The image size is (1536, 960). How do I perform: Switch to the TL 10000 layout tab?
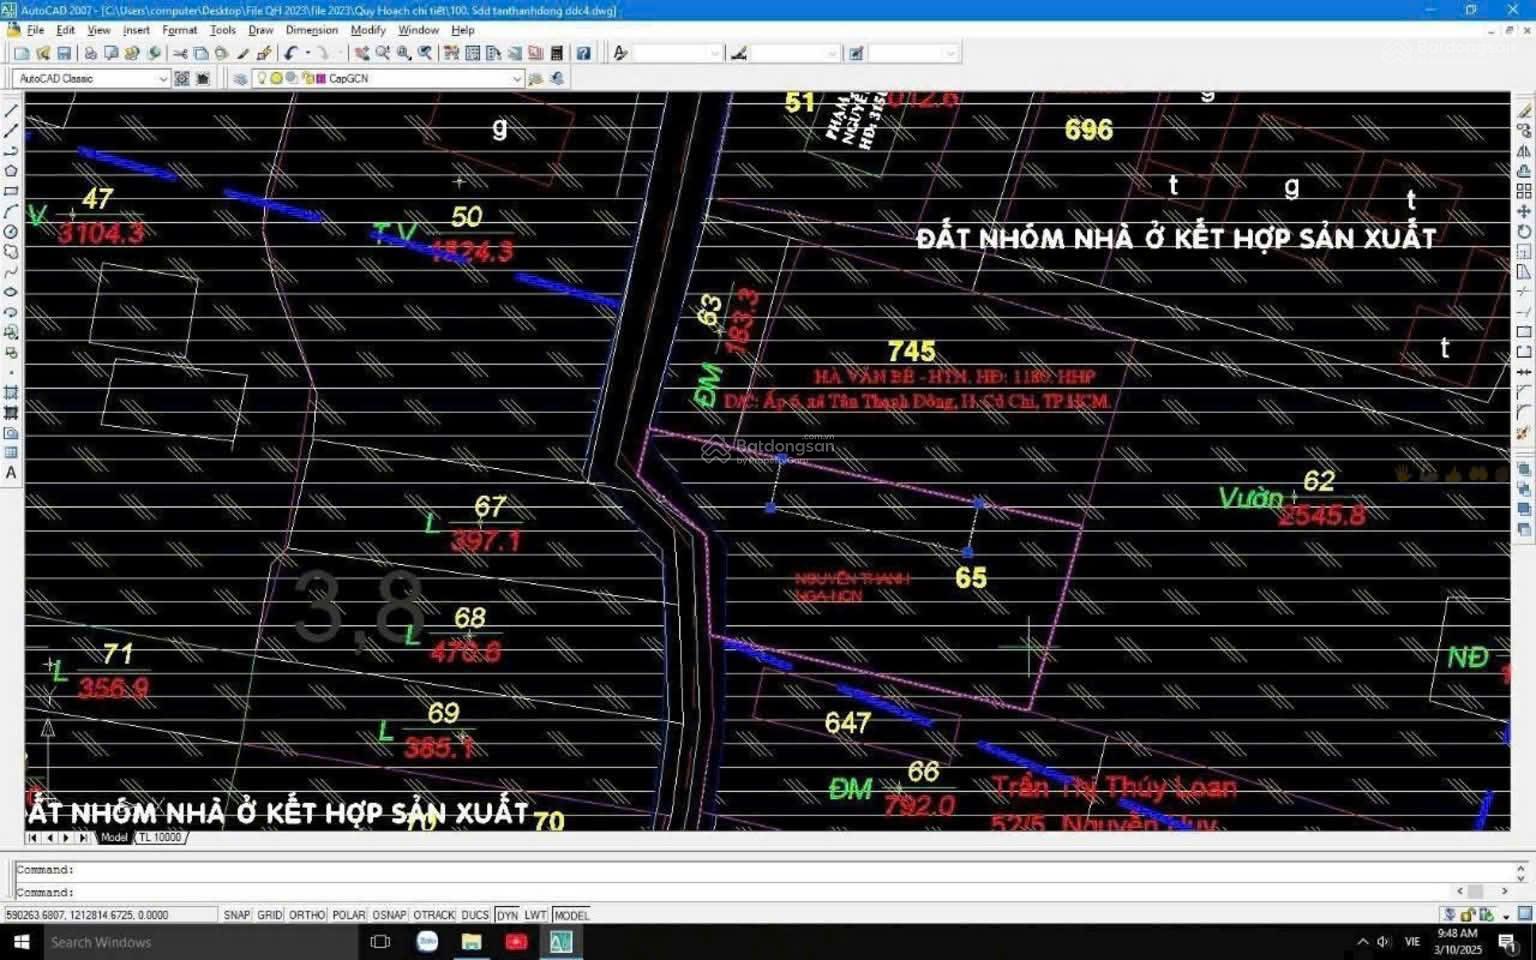tap(160, 838)
